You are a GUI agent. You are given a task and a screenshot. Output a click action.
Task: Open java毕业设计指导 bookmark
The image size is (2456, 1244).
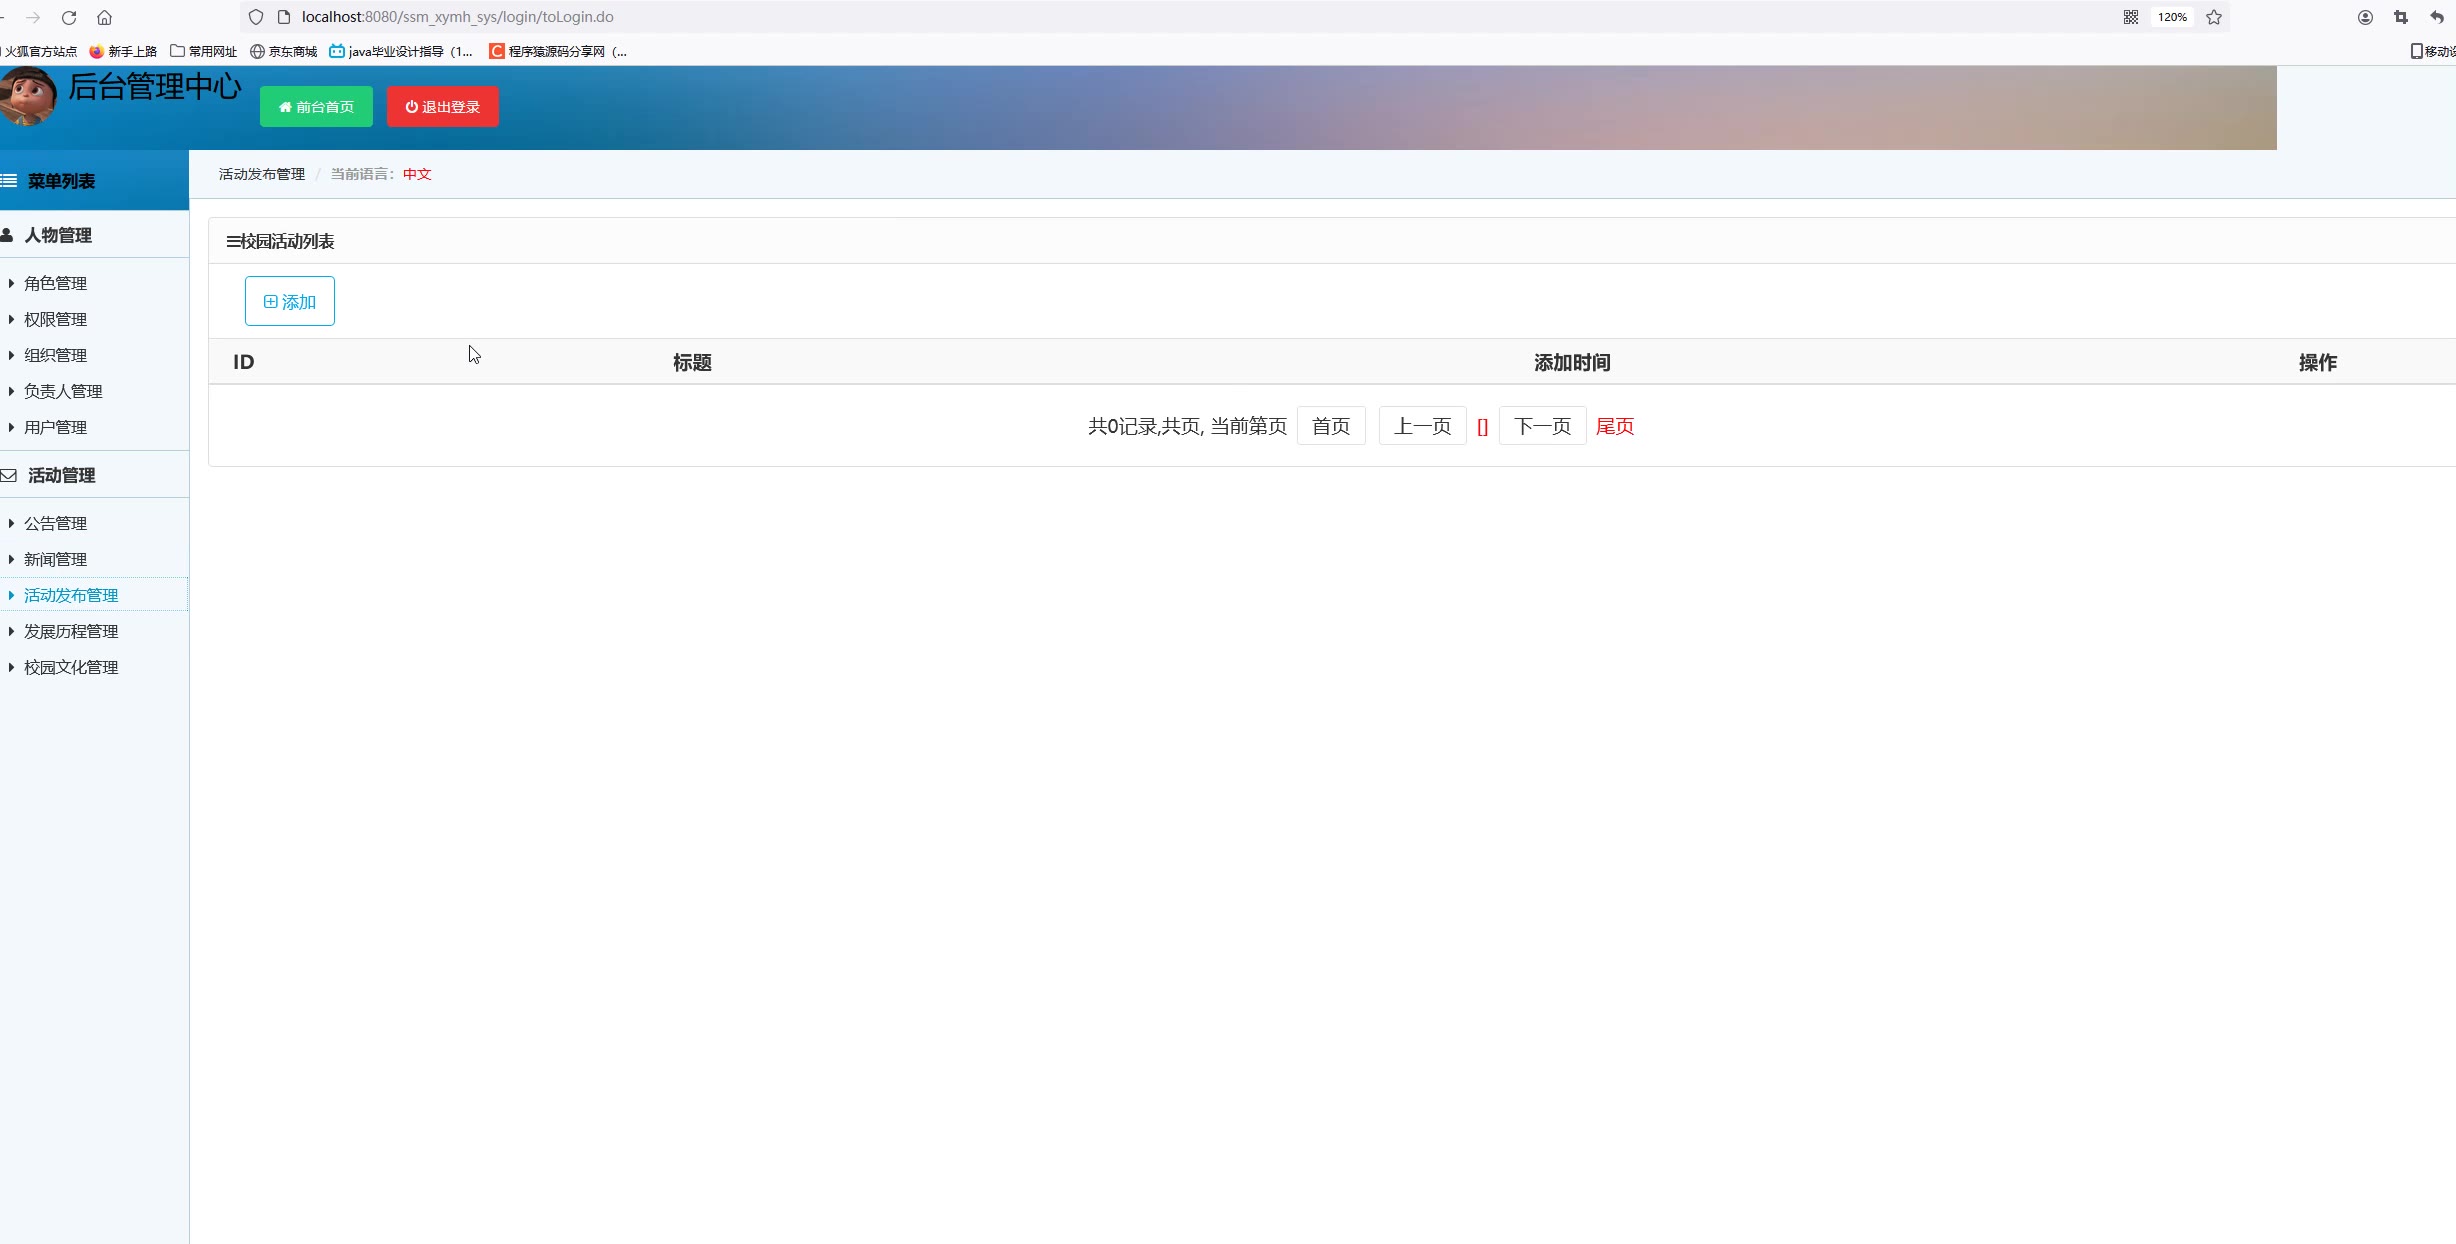click(x=401, y=51)
